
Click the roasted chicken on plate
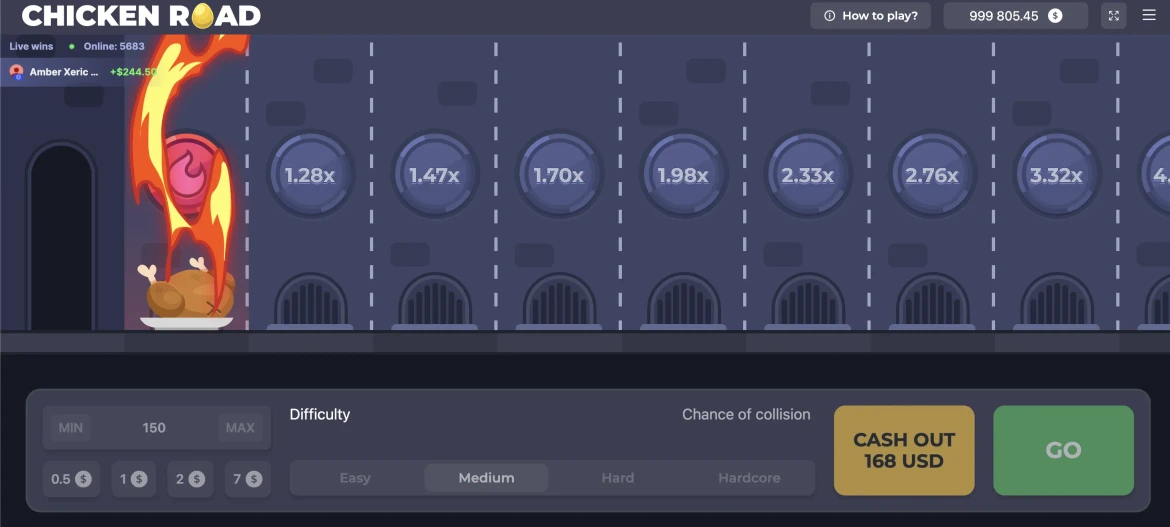coord(187,295)
